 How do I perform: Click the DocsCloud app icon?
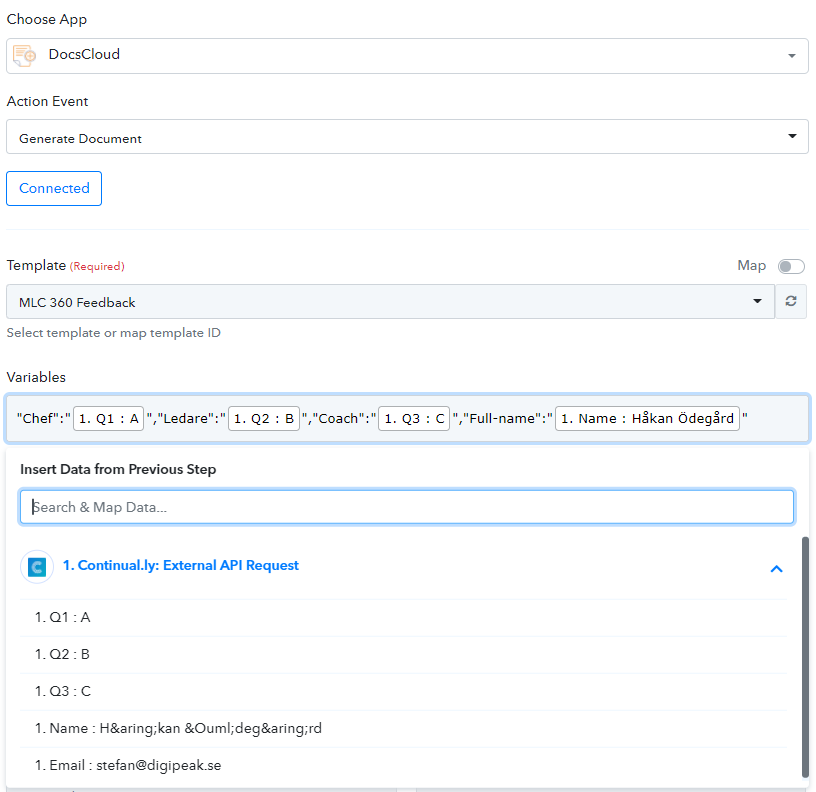pos(25,55)
